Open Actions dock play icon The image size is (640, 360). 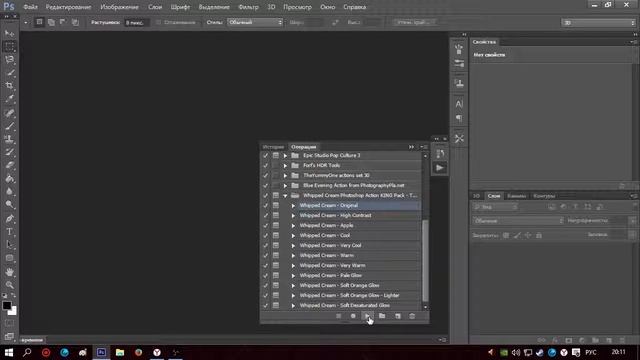[x=440, y=168]
